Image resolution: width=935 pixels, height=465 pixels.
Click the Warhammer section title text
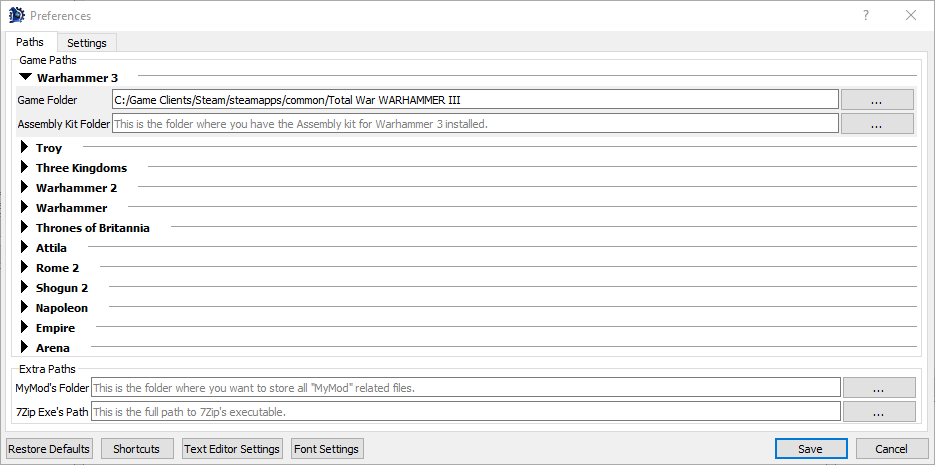(72, 207)
